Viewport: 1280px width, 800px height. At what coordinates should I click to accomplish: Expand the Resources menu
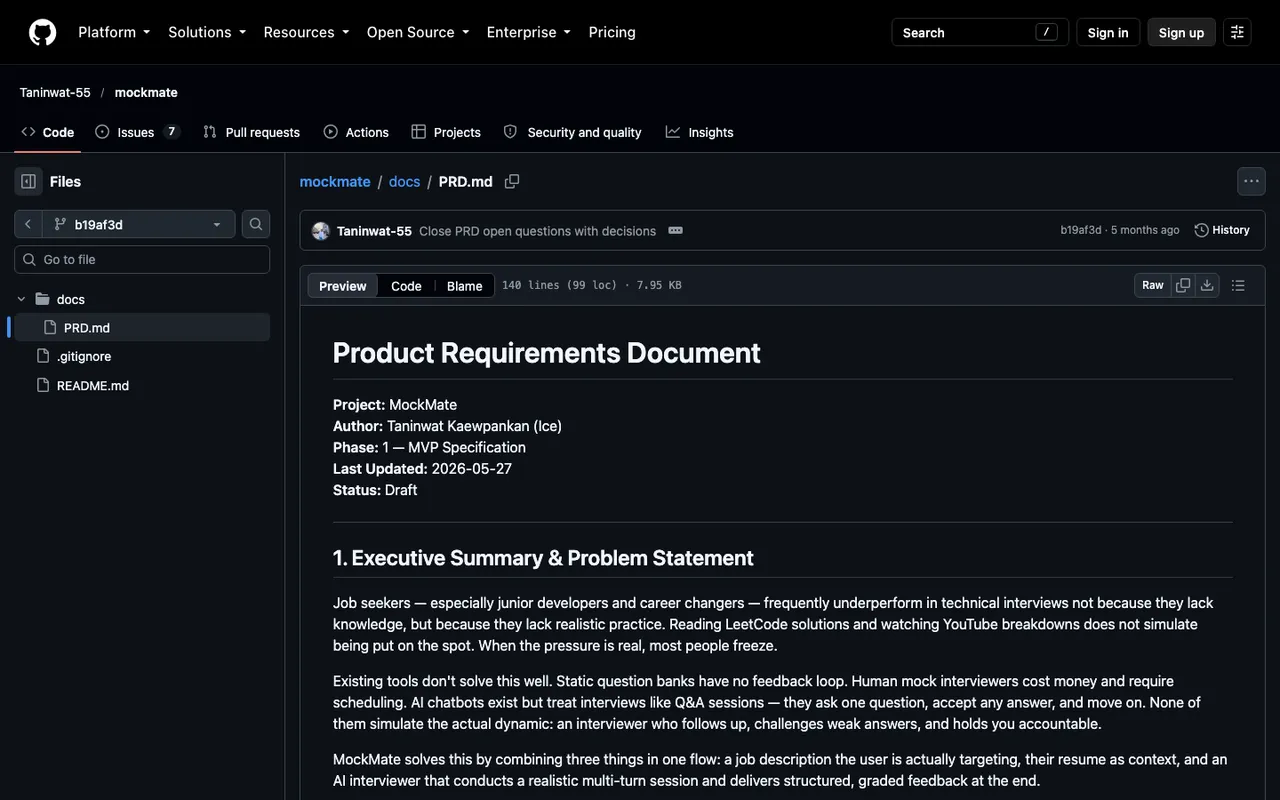(306, 32)
